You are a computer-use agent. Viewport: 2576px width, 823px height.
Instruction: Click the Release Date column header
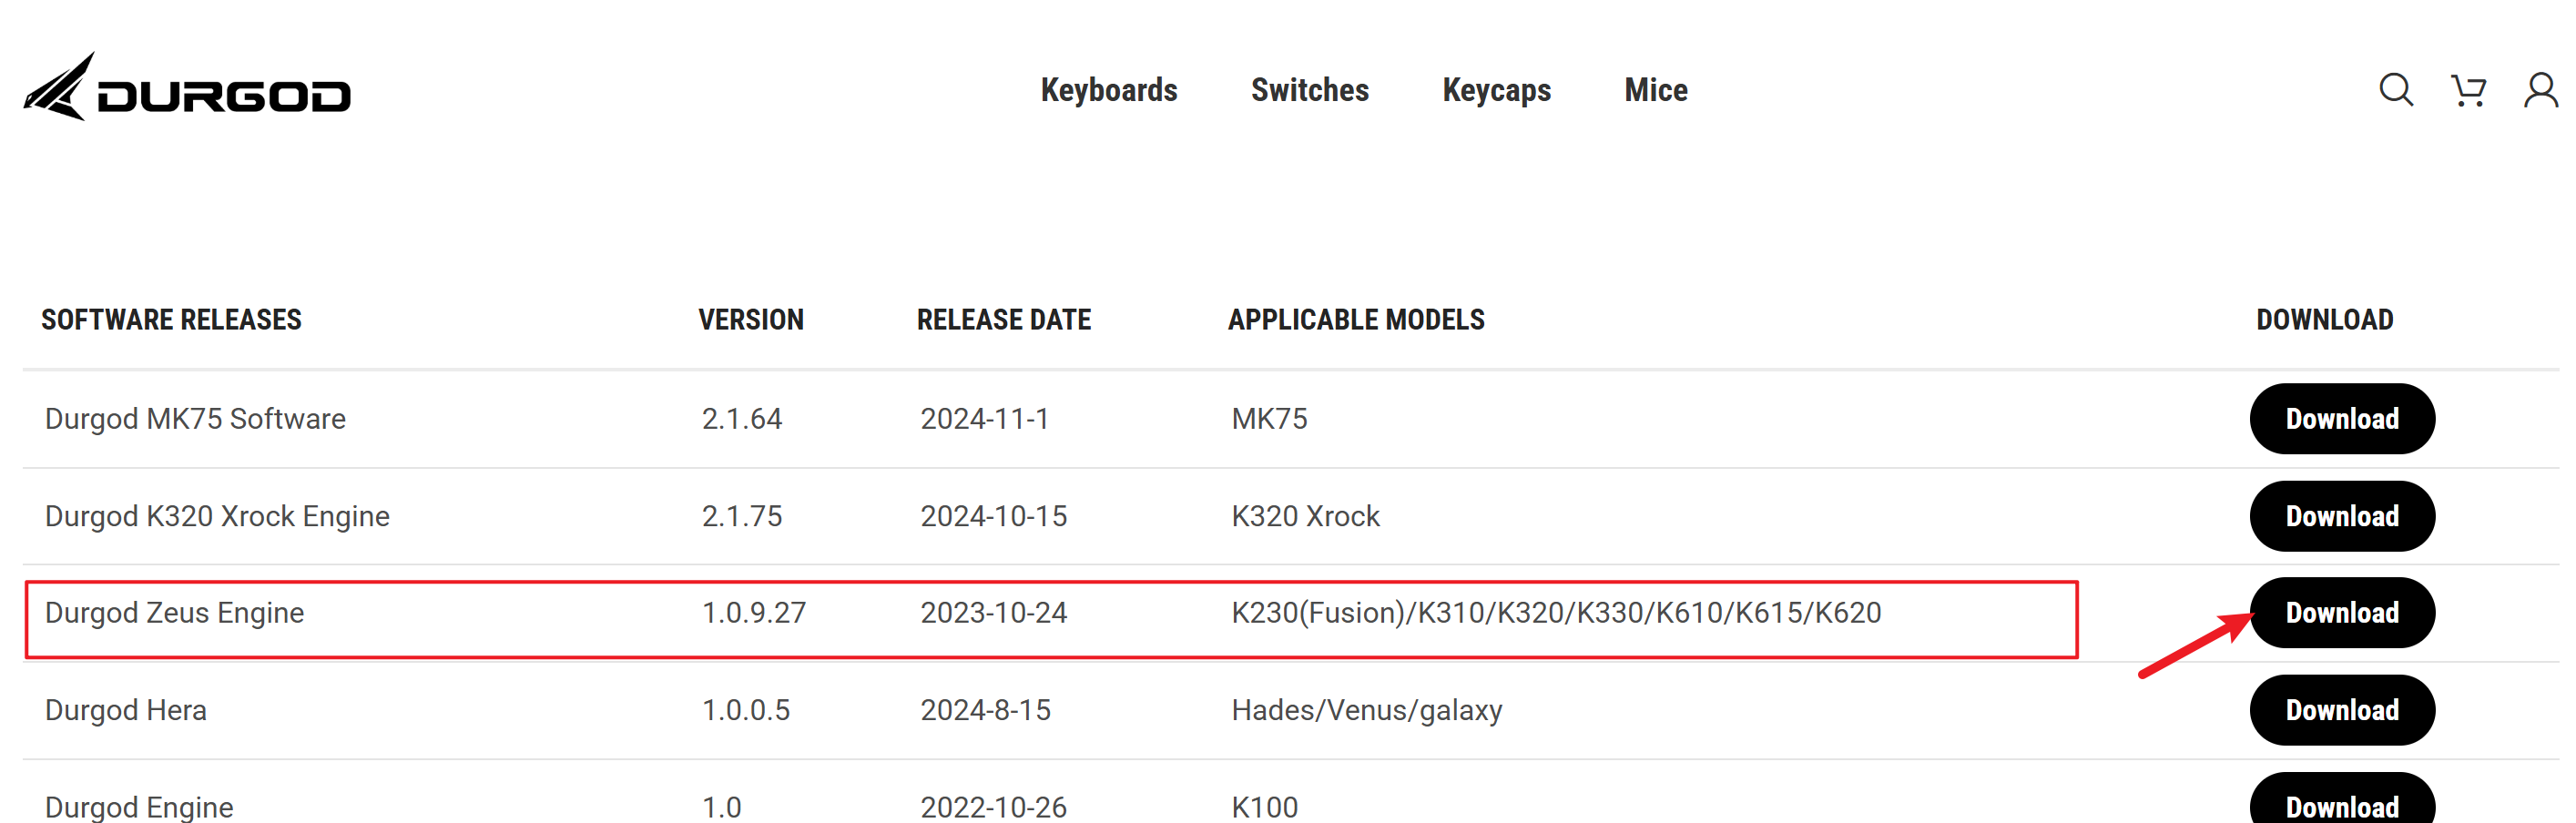(x=1003, y=320)
